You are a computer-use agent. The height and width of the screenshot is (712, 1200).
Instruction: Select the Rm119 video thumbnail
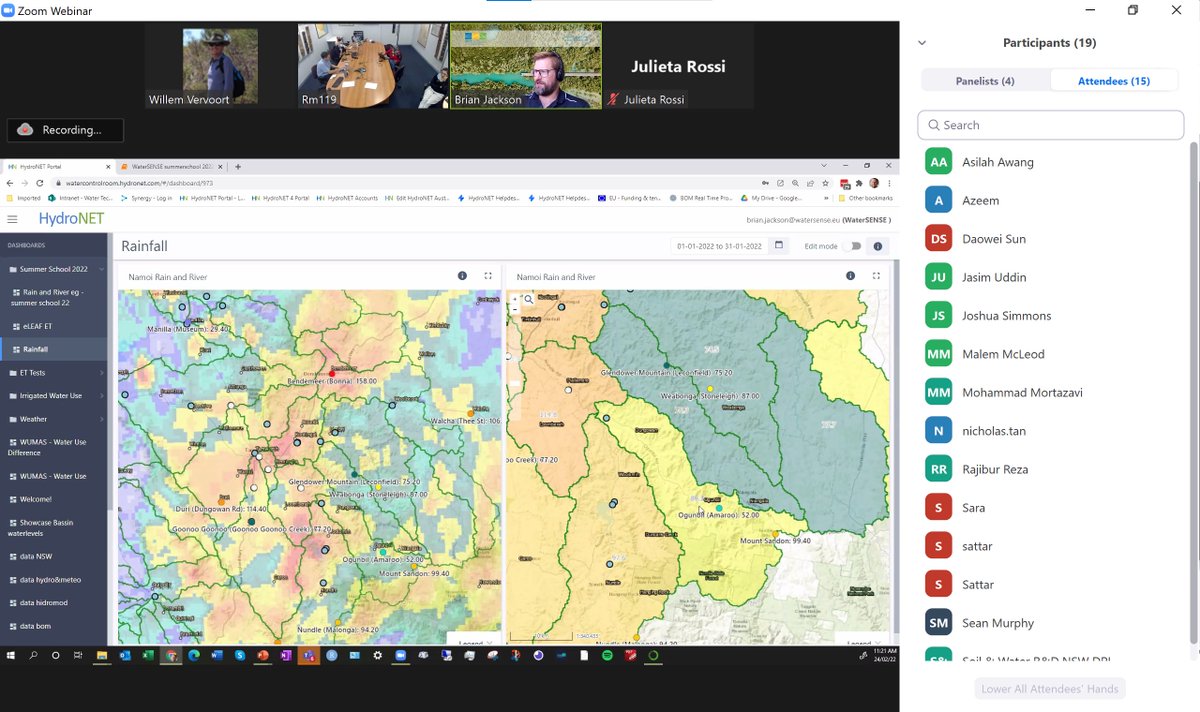click(x=373, y=66)
